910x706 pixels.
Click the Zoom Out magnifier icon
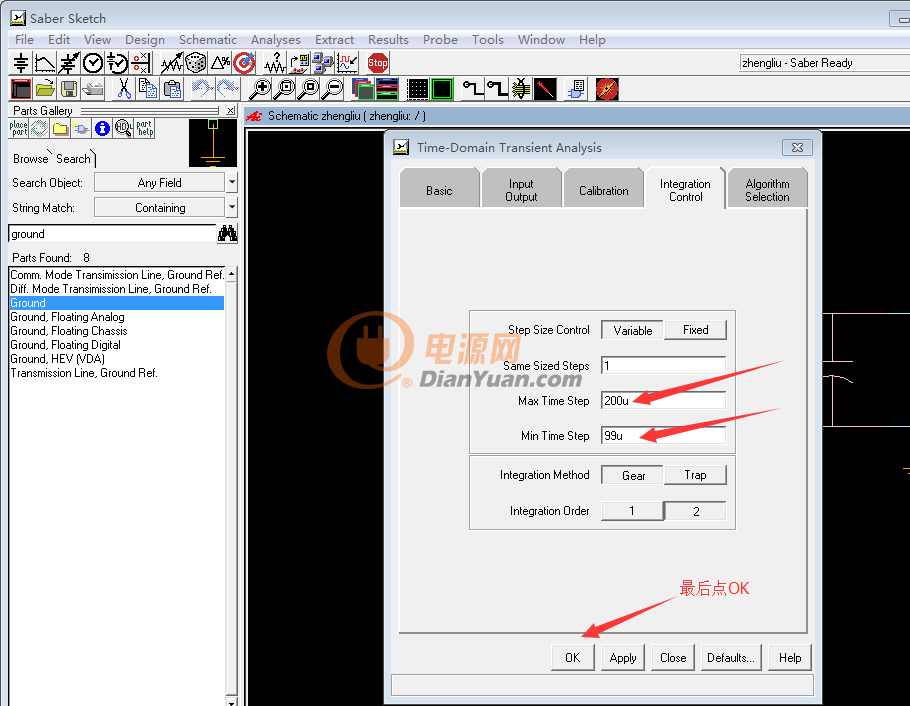(334, 89)
